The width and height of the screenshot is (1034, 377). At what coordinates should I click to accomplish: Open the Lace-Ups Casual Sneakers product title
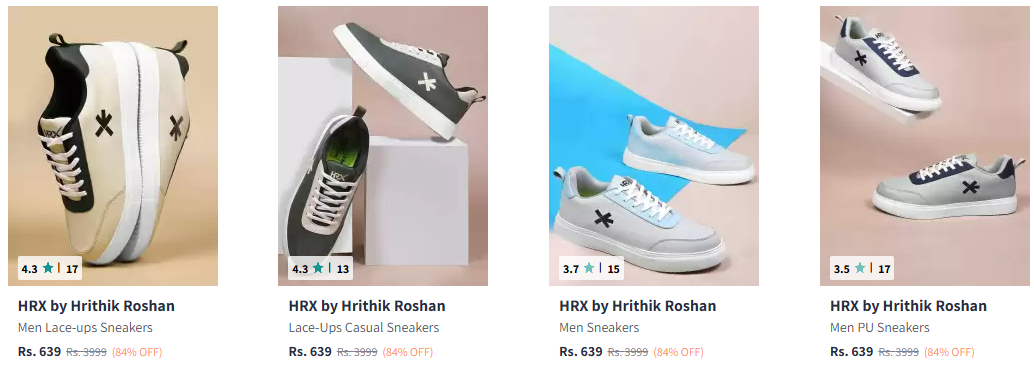tap(364, 328)
